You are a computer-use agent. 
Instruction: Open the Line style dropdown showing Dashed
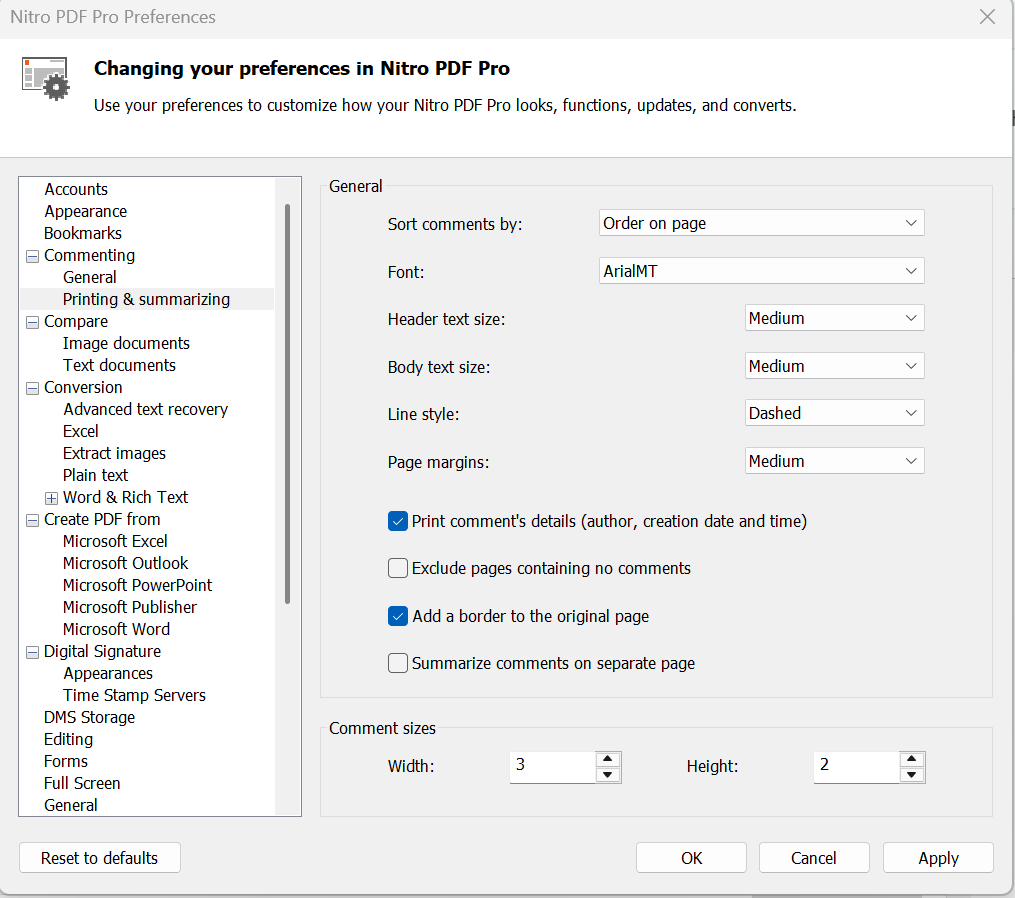[834, 413]
